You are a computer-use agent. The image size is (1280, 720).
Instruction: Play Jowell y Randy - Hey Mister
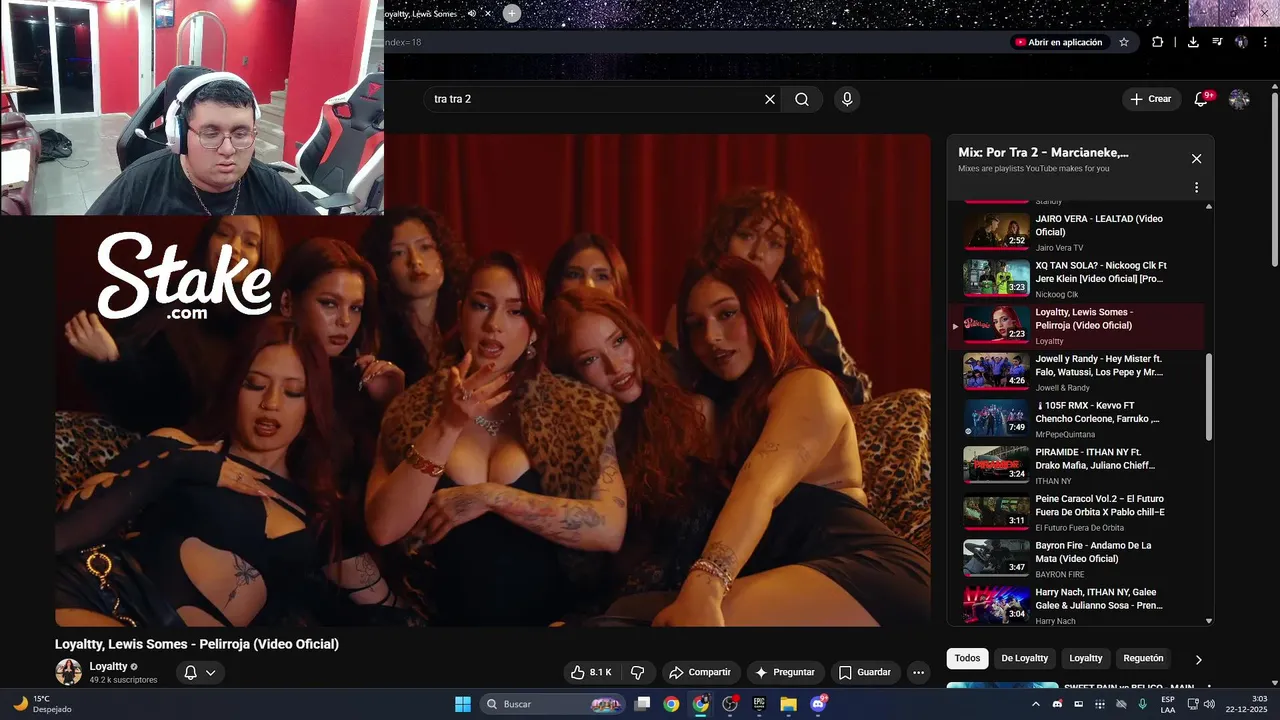point(1078,372)
